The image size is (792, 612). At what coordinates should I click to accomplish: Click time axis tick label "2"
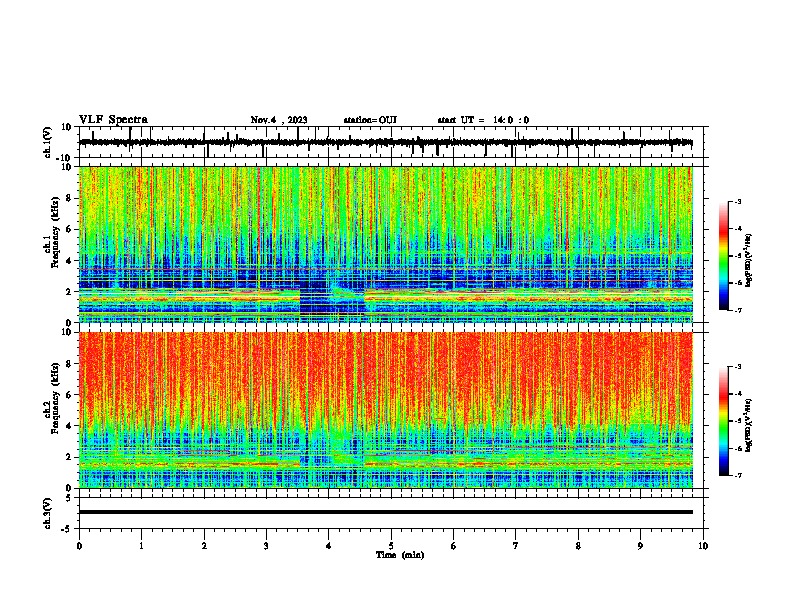[204, 546]
